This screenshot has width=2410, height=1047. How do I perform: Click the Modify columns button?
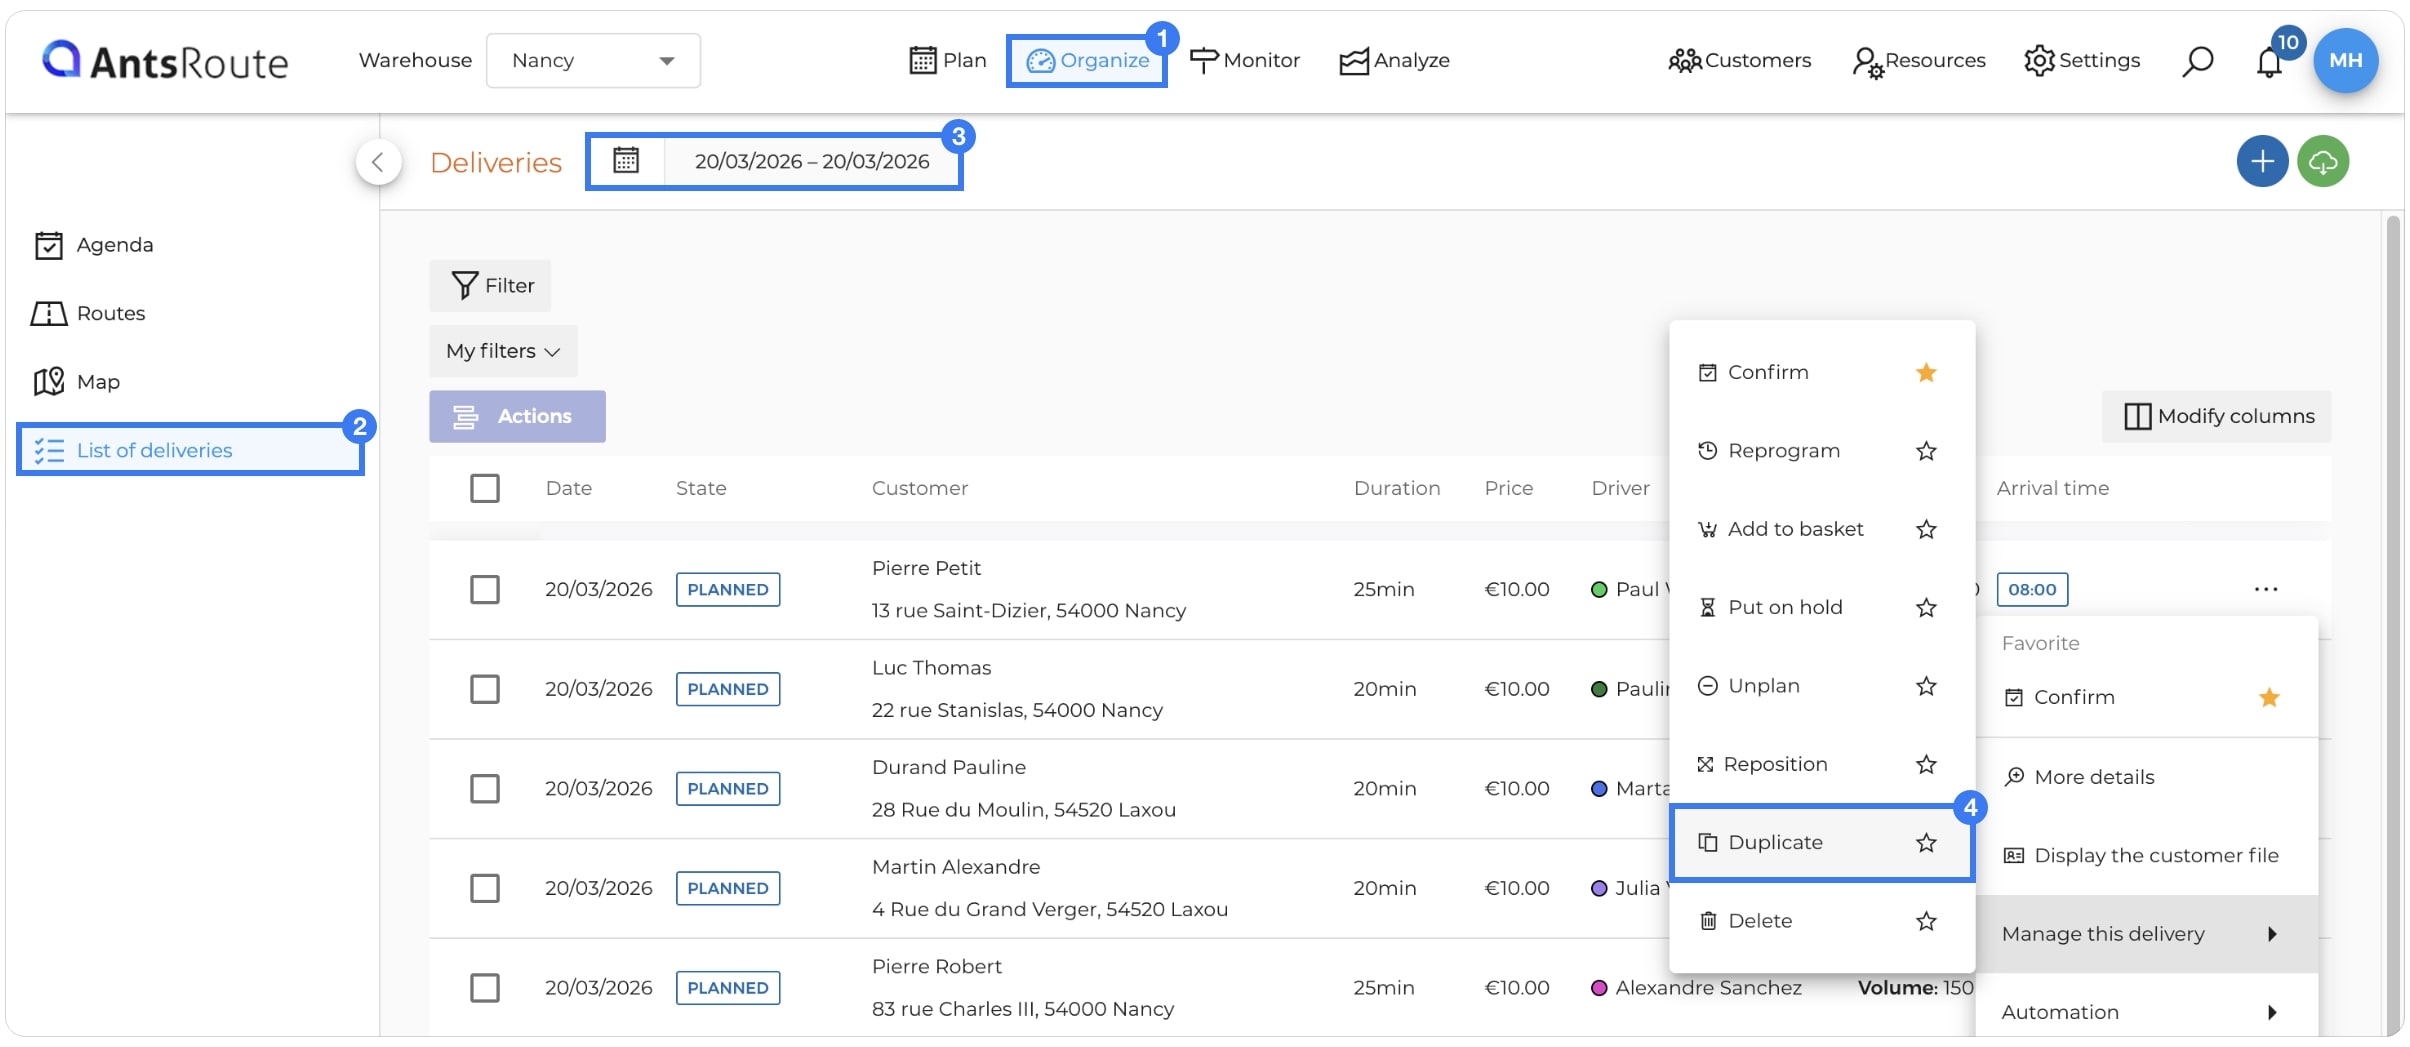point(2217,416)
